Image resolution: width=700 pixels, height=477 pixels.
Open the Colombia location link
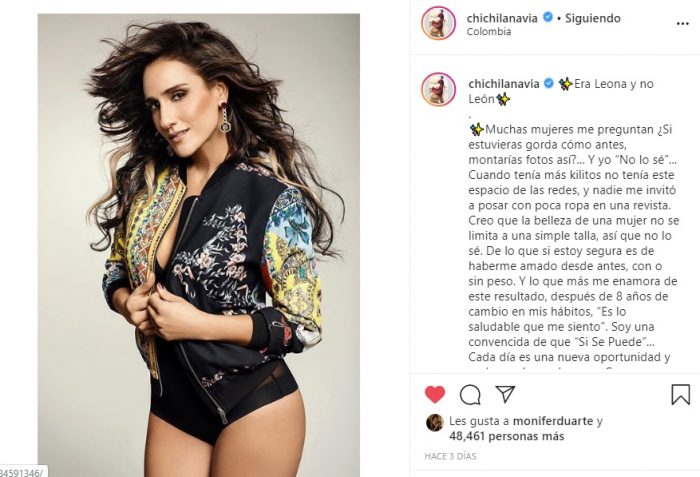489,32
